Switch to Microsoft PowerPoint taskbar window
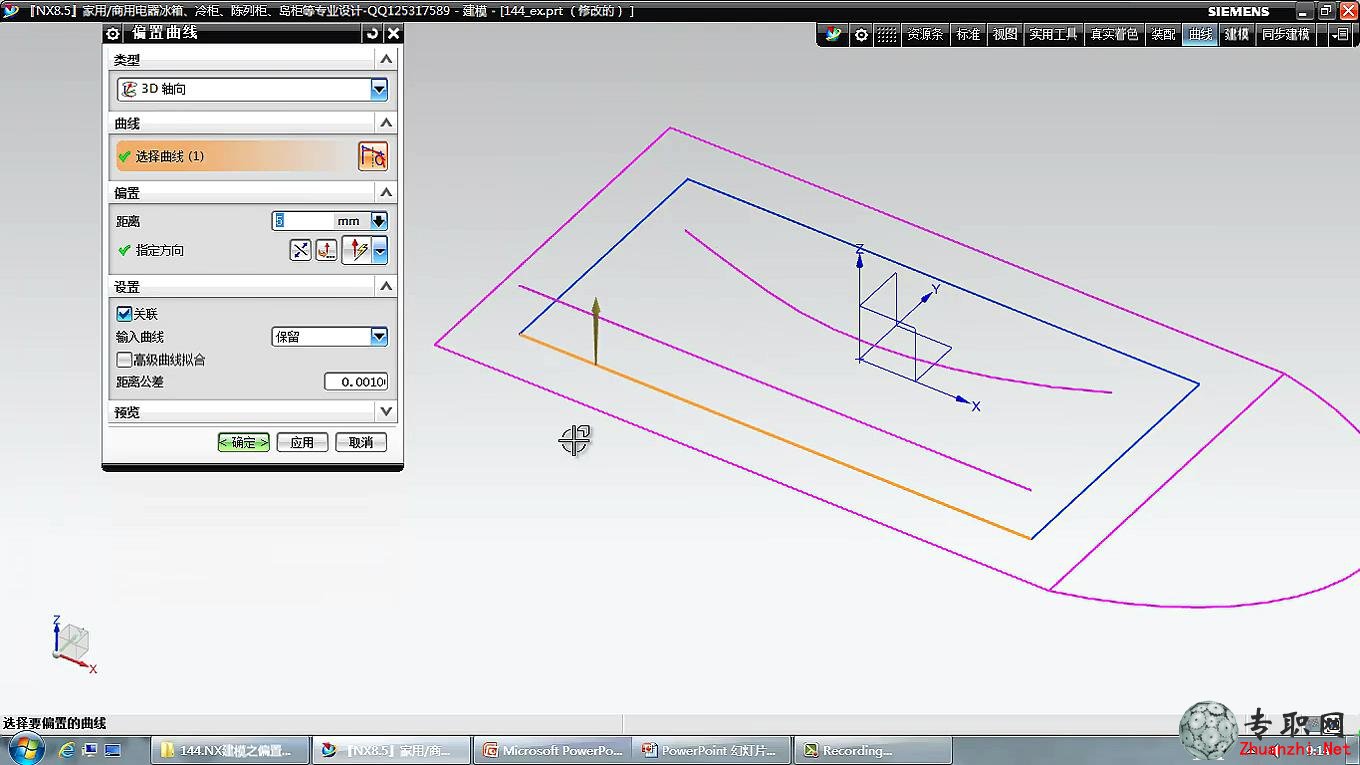This screenshot has width=1360, height=765. coord(552,750)
